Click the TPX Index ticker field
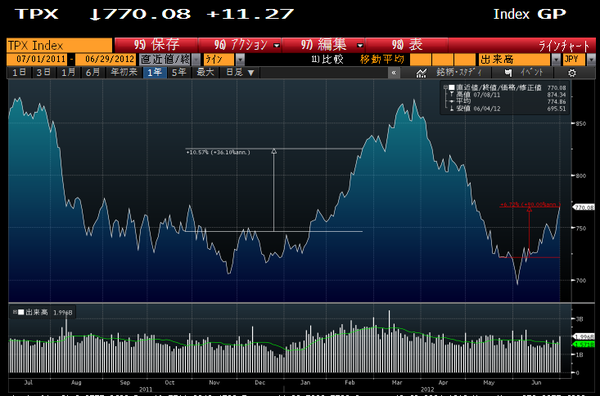This screenshot has height=396, width=600. (60, 46)
